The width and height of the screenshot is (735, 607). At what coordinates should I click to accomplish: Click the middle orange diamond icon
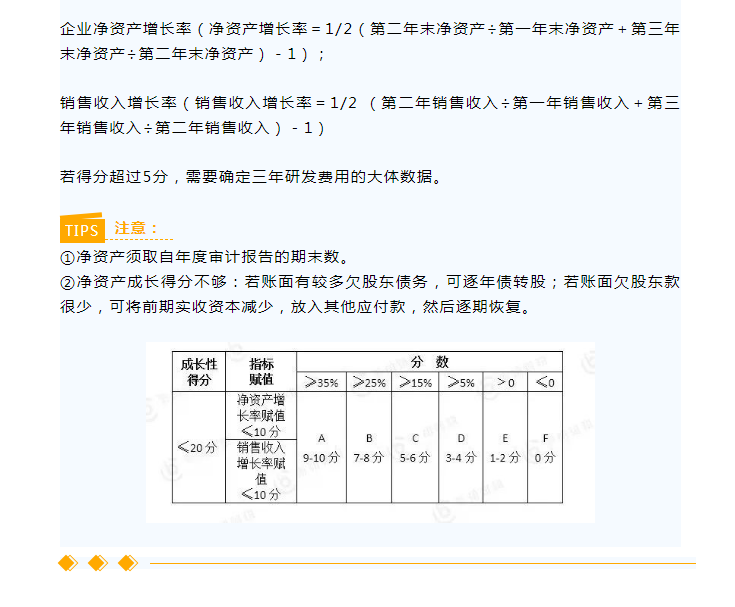[97, 563]
